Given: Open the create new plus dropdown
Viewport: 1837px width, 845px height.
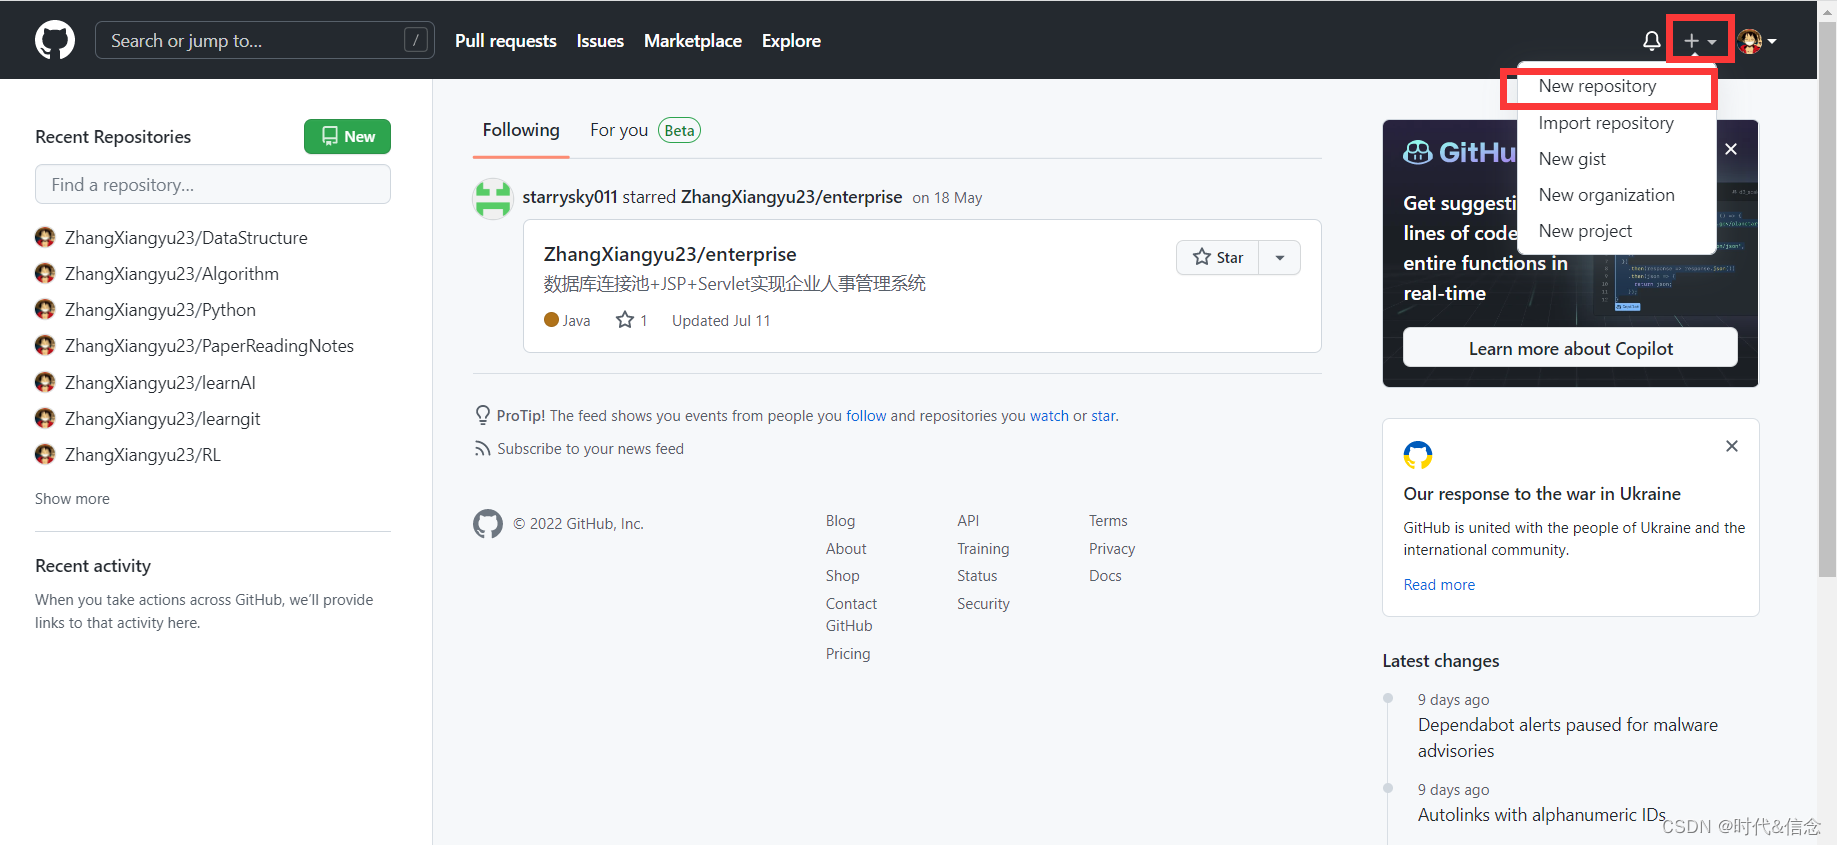Looking at the screenshot, I should [x=1699, y=41].
